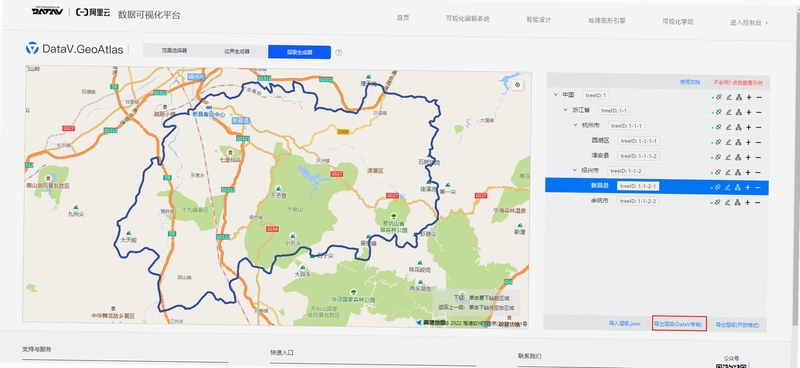This screenshot has width=800, height=368.
Task: Delete 杭州市 using its minus icon
Action: 759,127
